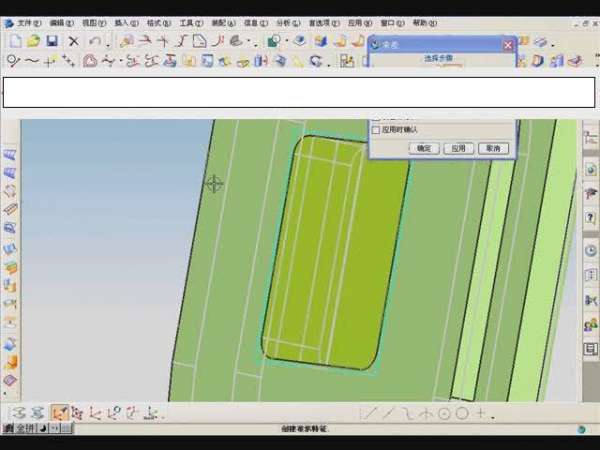600x450 pixels.
Task: Toggle the highlighted snap option in bottom-left toolbar
Action: coord(60,413)
